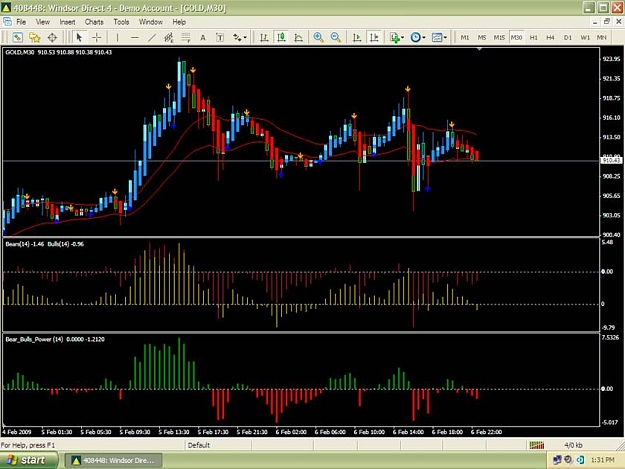The height and width of the screenshot is (469, 625).
Task: Select the equidistant channel tool
Action: point(169,37)
